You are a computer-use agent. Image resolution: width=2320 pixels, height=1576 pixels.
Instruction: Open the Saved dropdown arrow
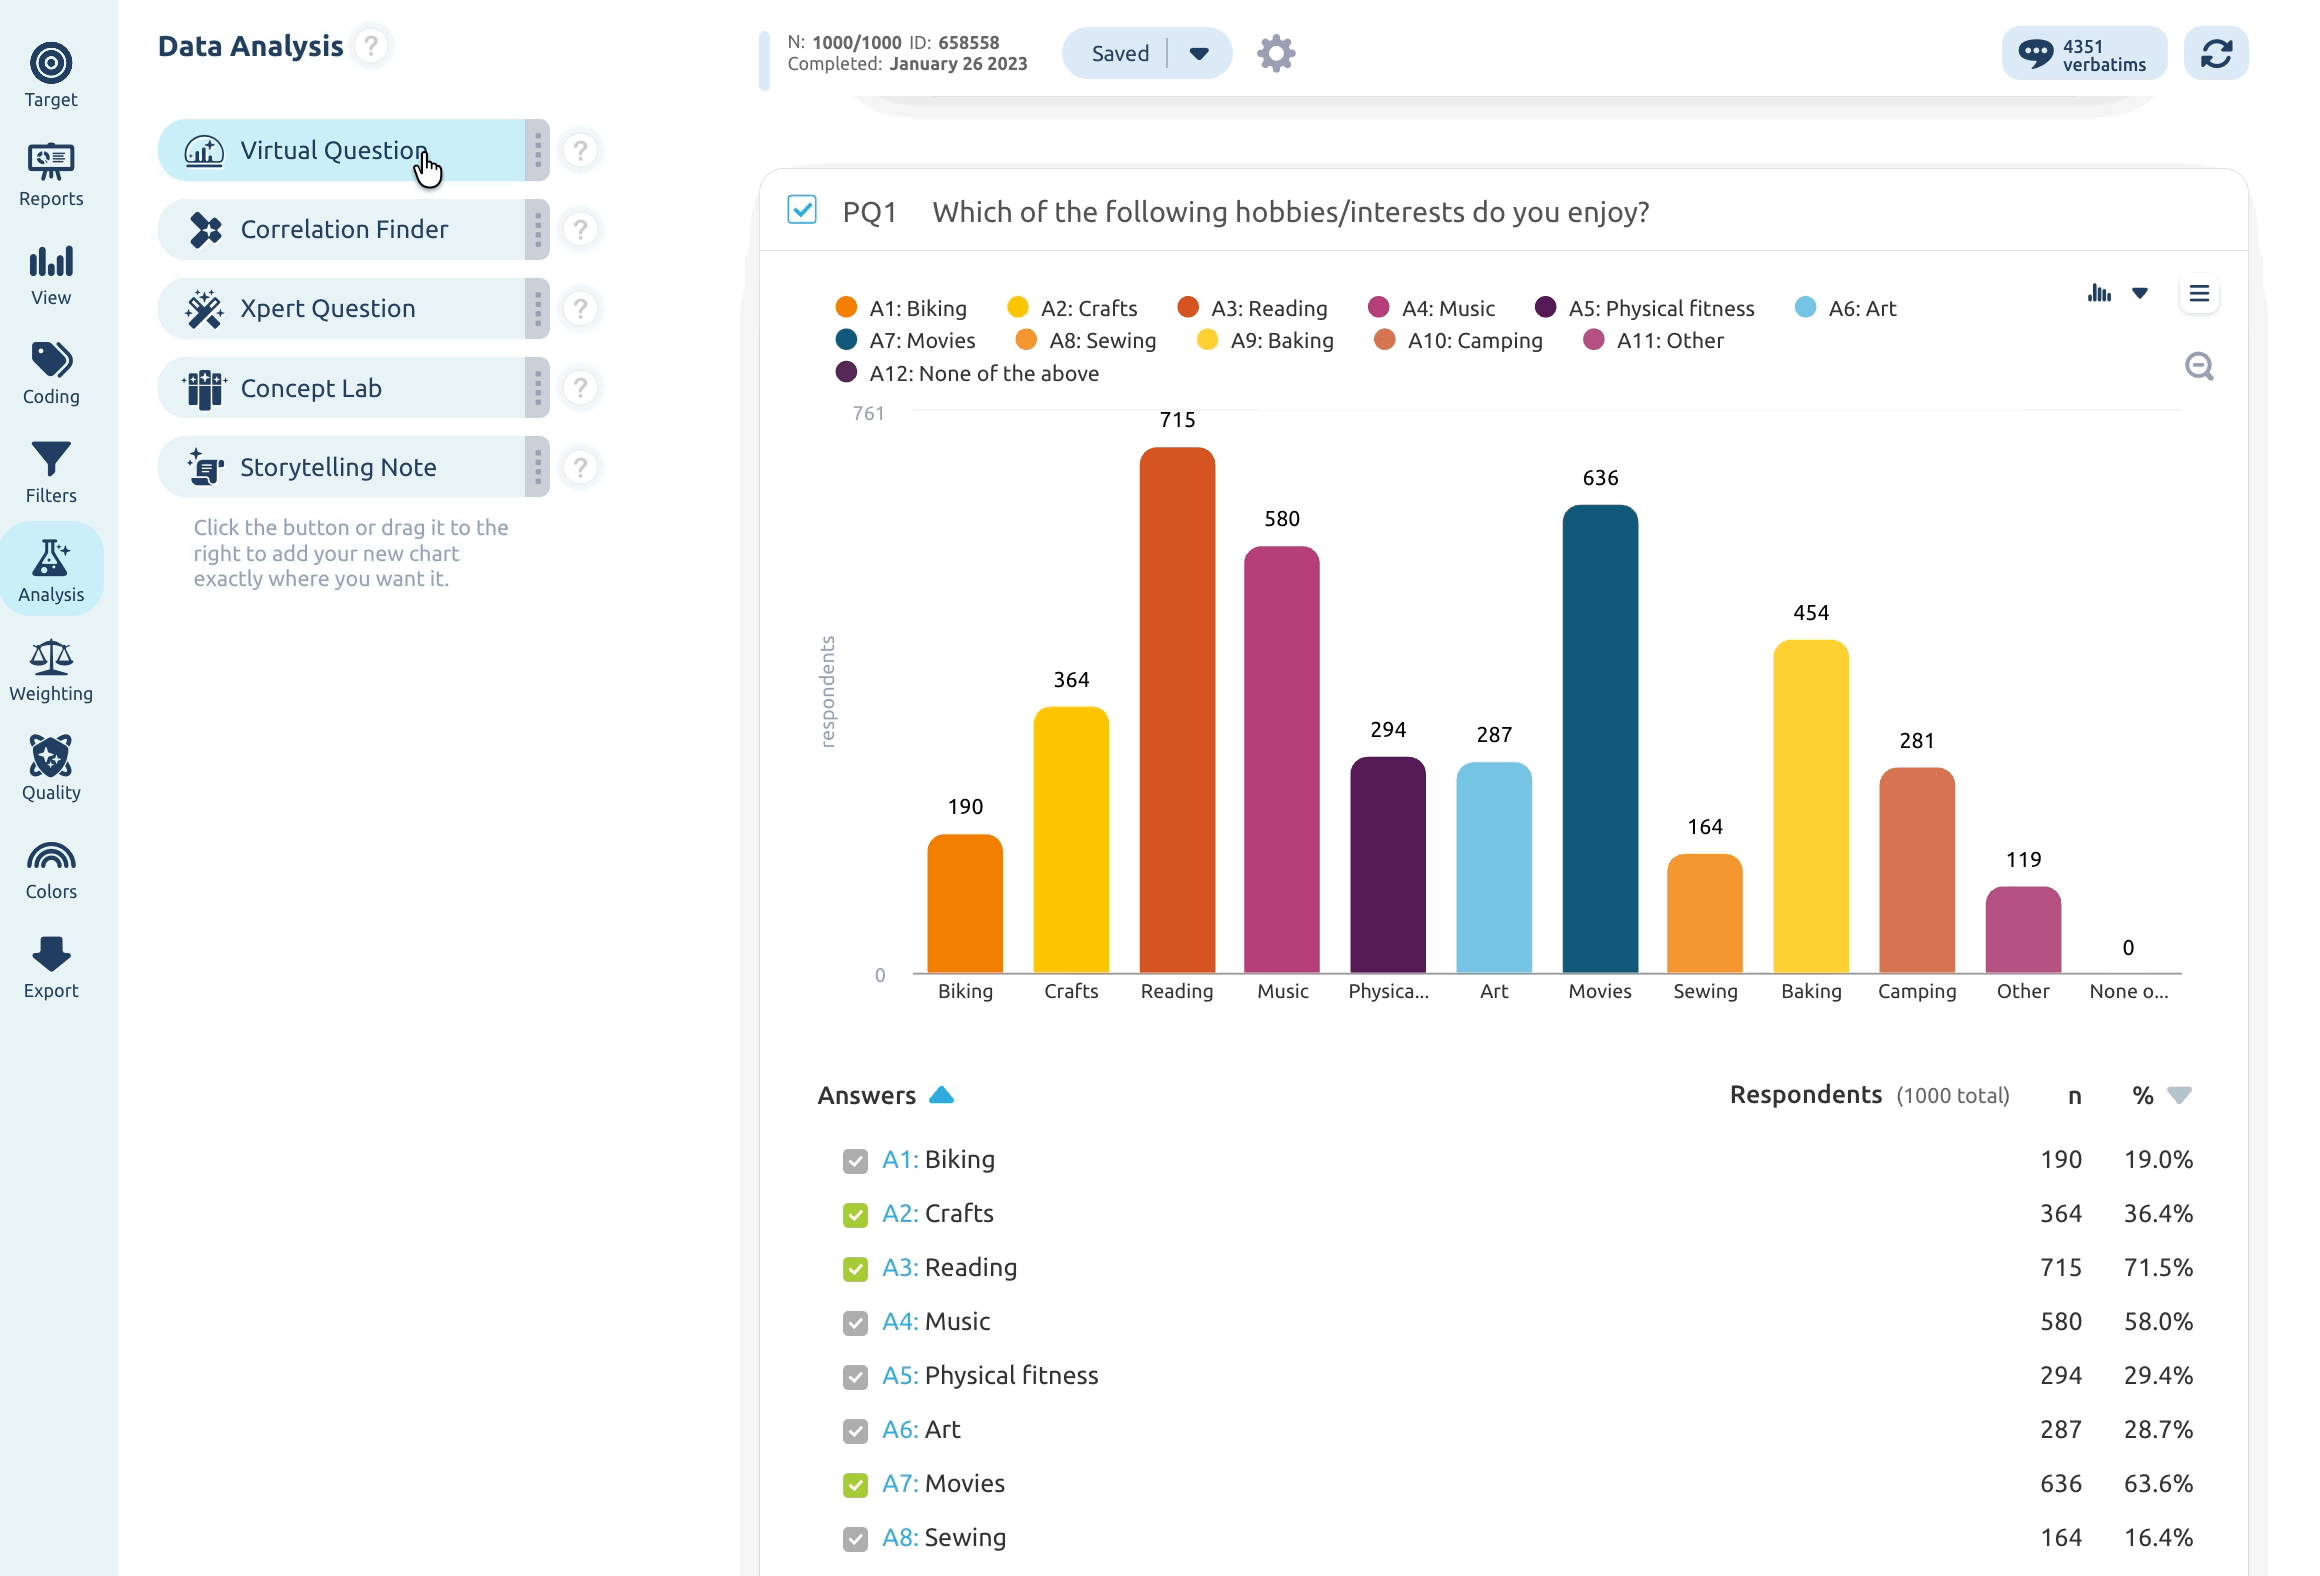tap(1199, 53)
